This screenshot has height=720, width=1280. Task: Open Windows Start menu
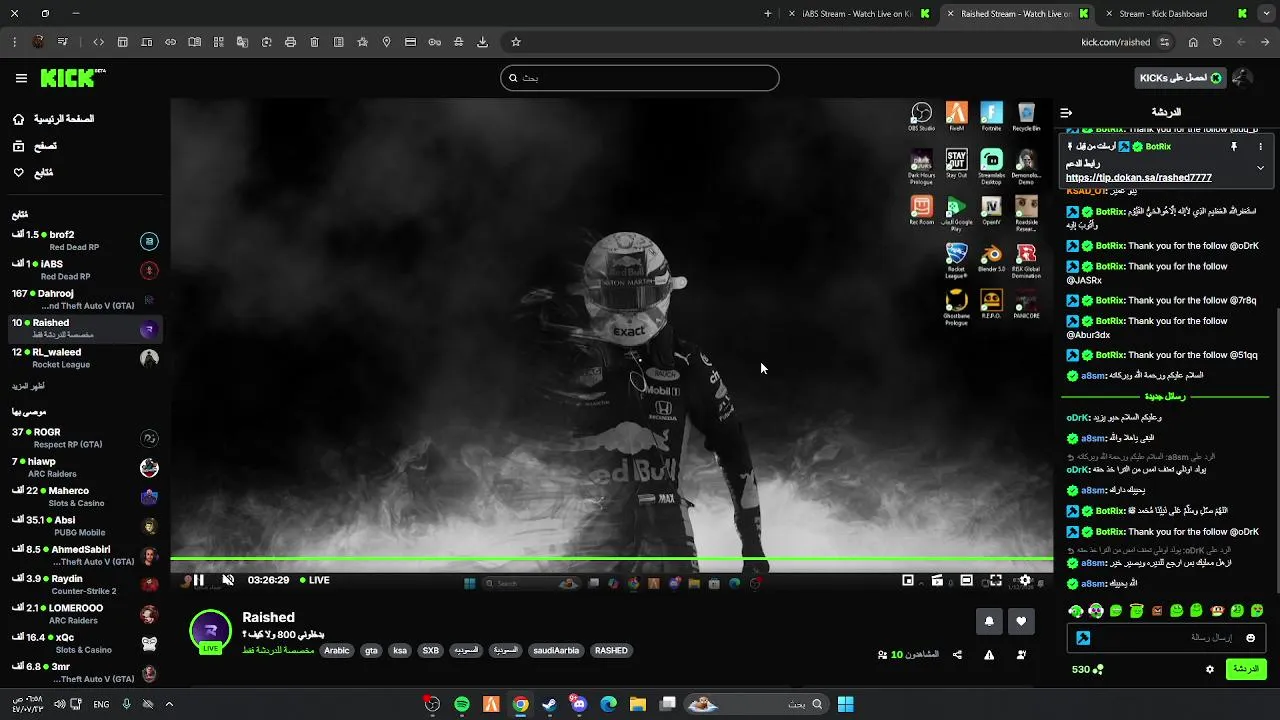coord(845,704)
